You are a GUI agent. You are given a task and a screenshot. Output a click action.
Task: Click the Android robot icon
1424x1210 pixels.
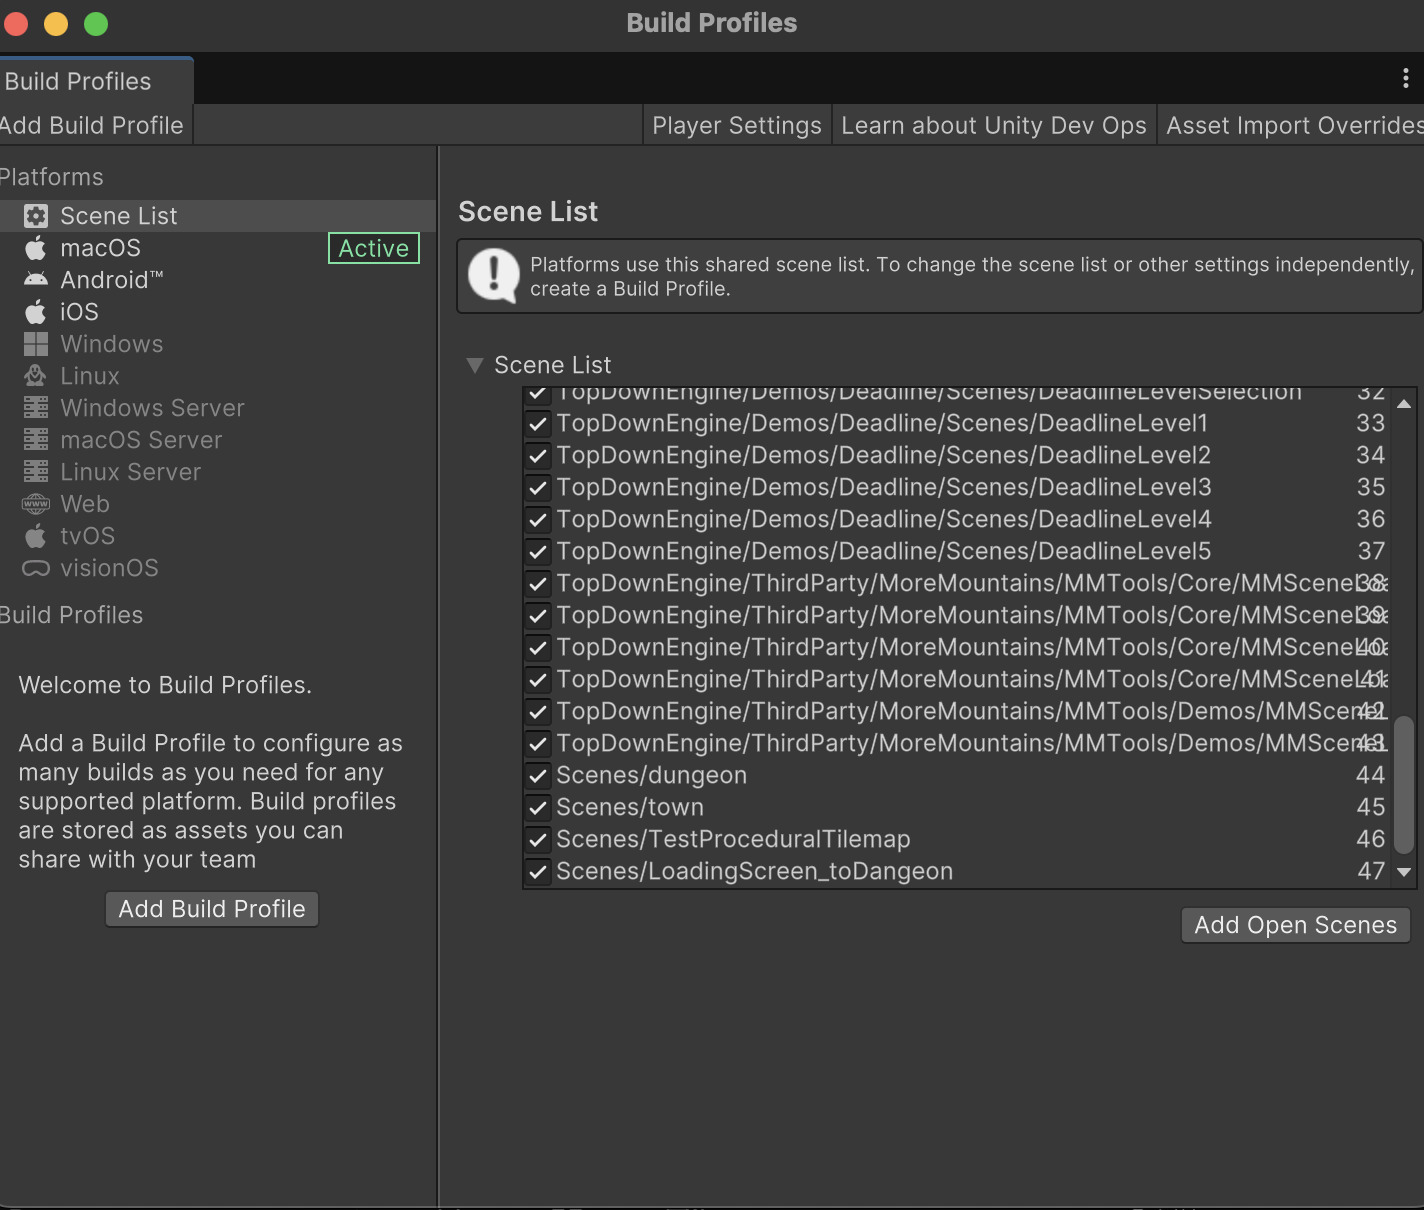pos(36,280)
